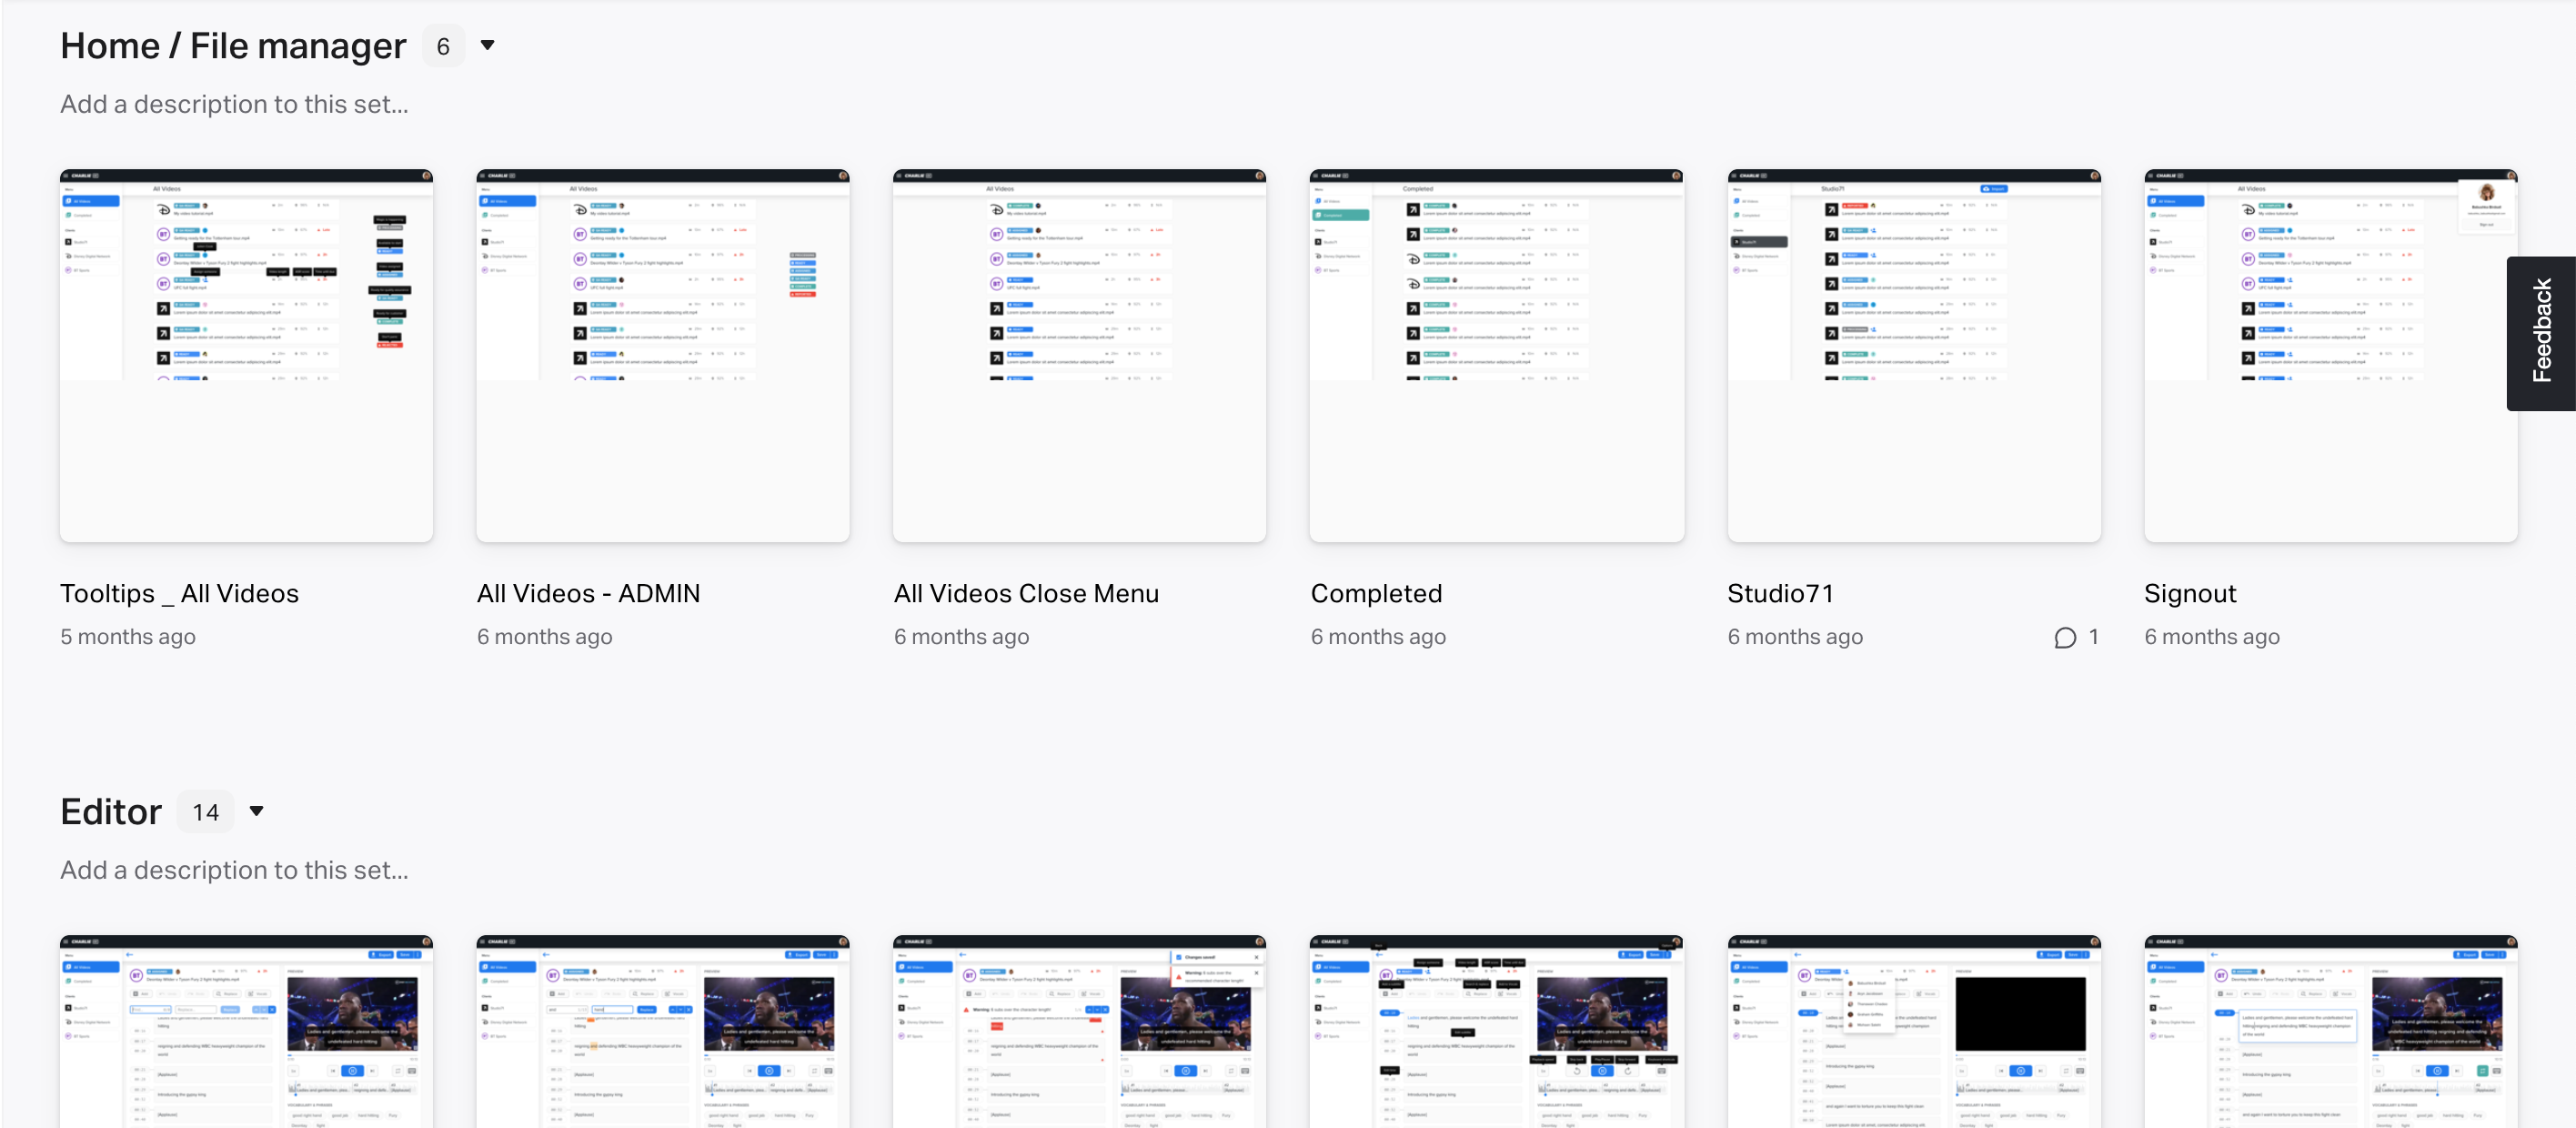
Task: Click the Home / File manager set title
Action: [x=233, y=46]
